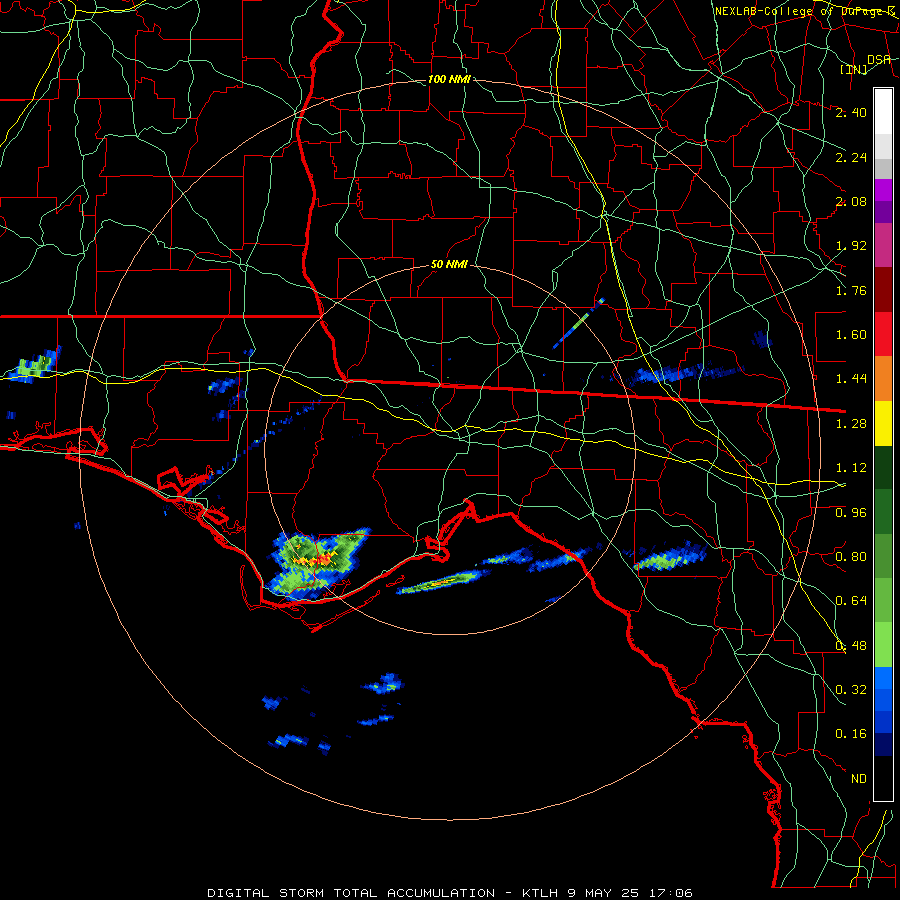The image size is (900, 900).
Task: Click the 2.24 legend value
Action: pos(851,157)
